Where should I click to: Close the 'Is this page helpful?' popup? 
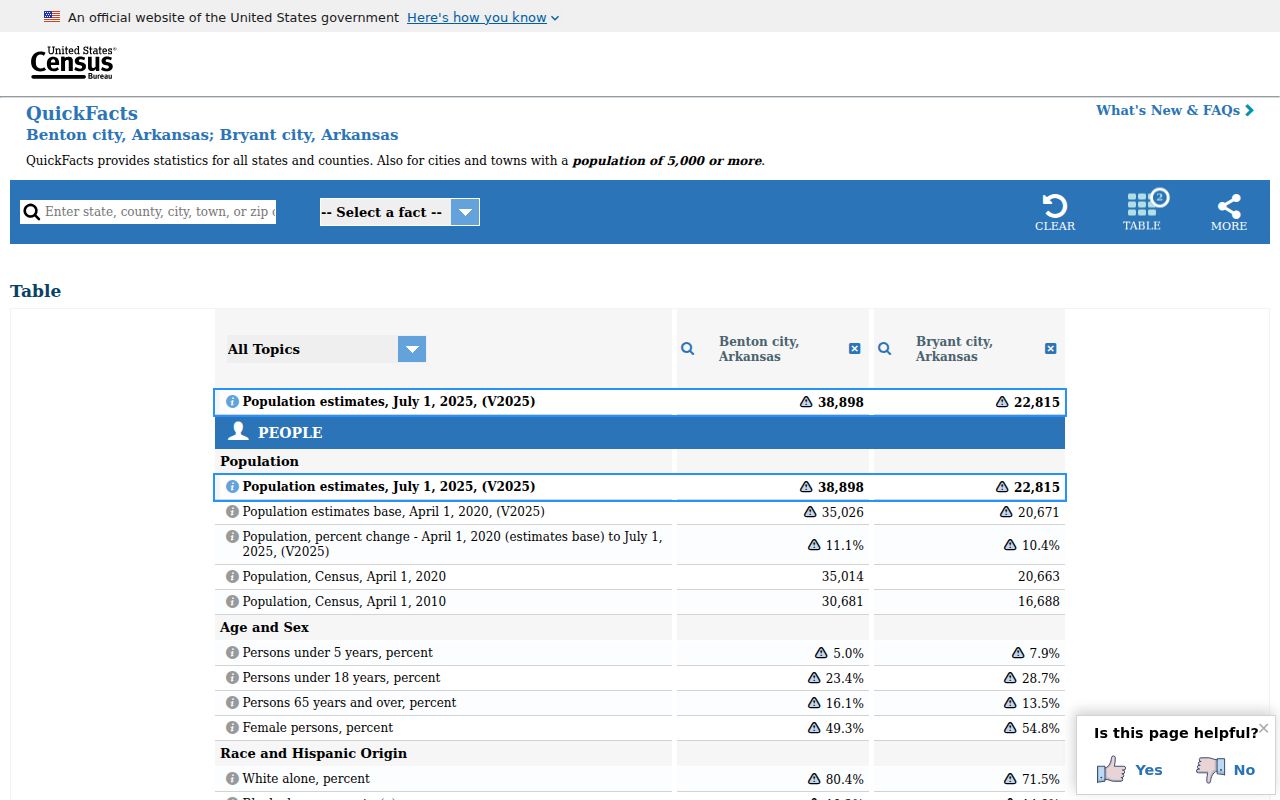click(1264, 728)
